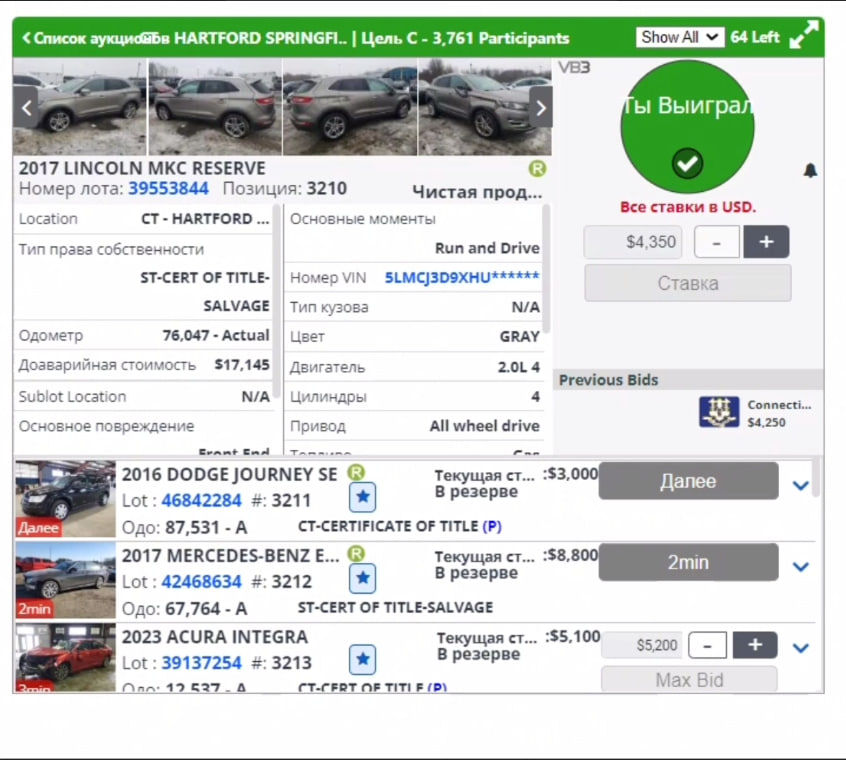Show previous vehicle photos
The image size is (846, 760).
tap(26, 108)
